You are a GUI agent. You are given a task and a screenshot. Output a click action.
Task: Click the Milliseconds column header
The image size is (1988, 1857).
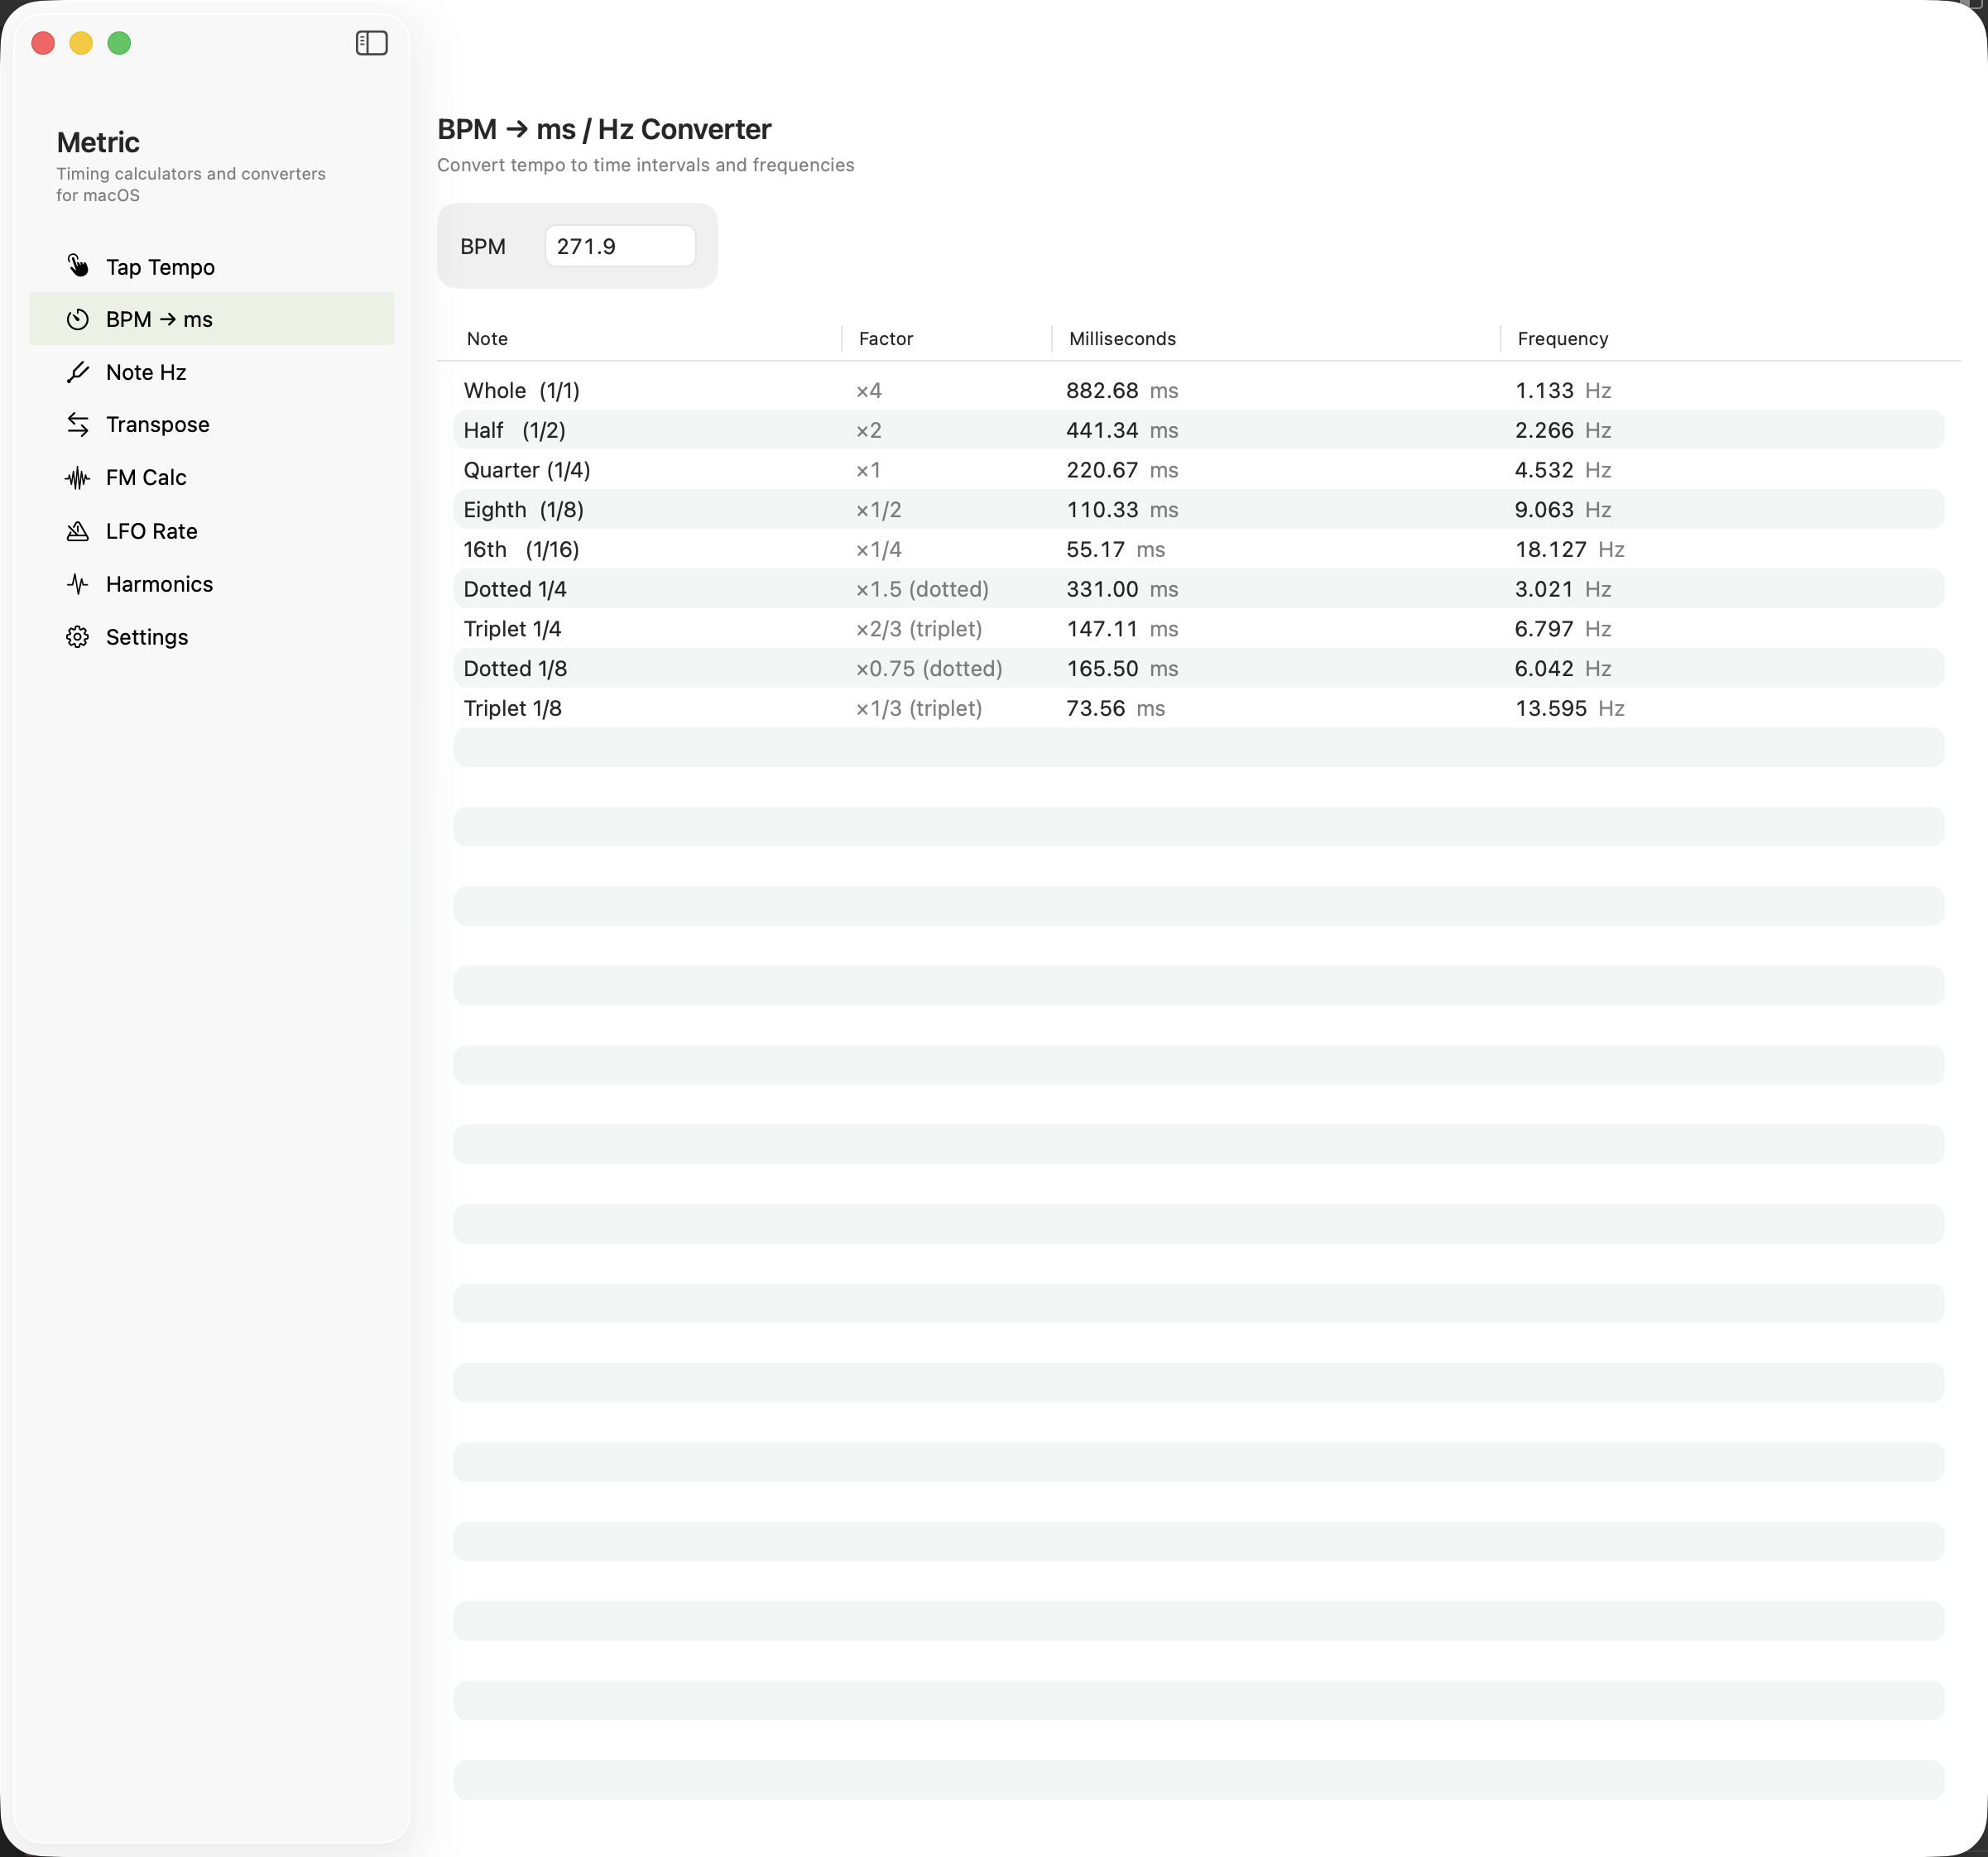[1121, 338]
